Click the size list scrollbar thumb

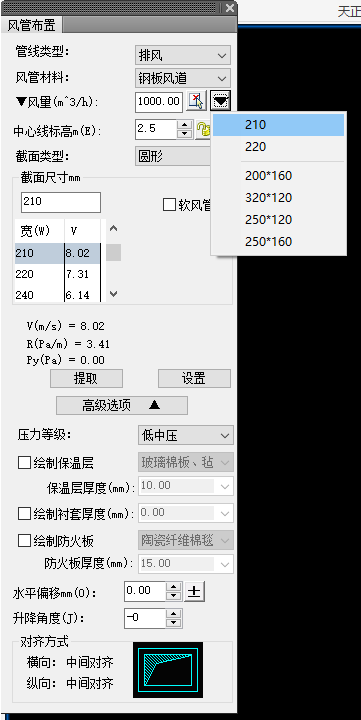pyautogui.click(x=114, y=253)
